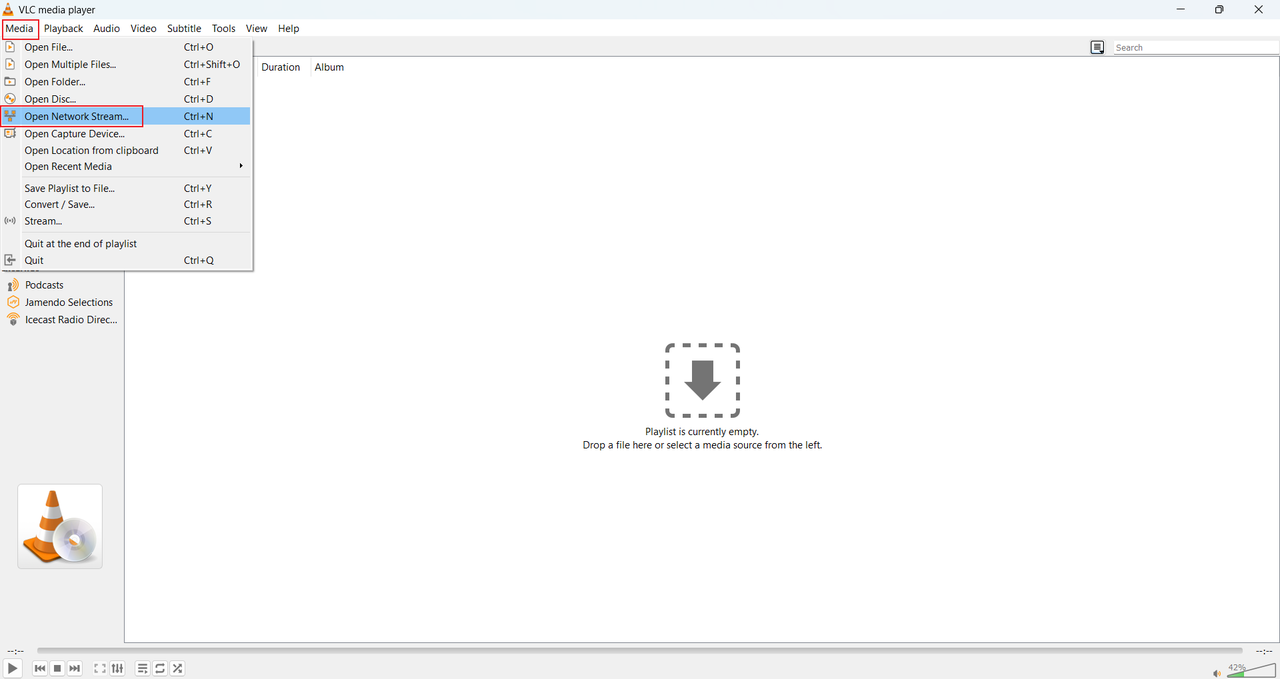Mute audio via speaker icon
1280x679 pixels.
1217,673
